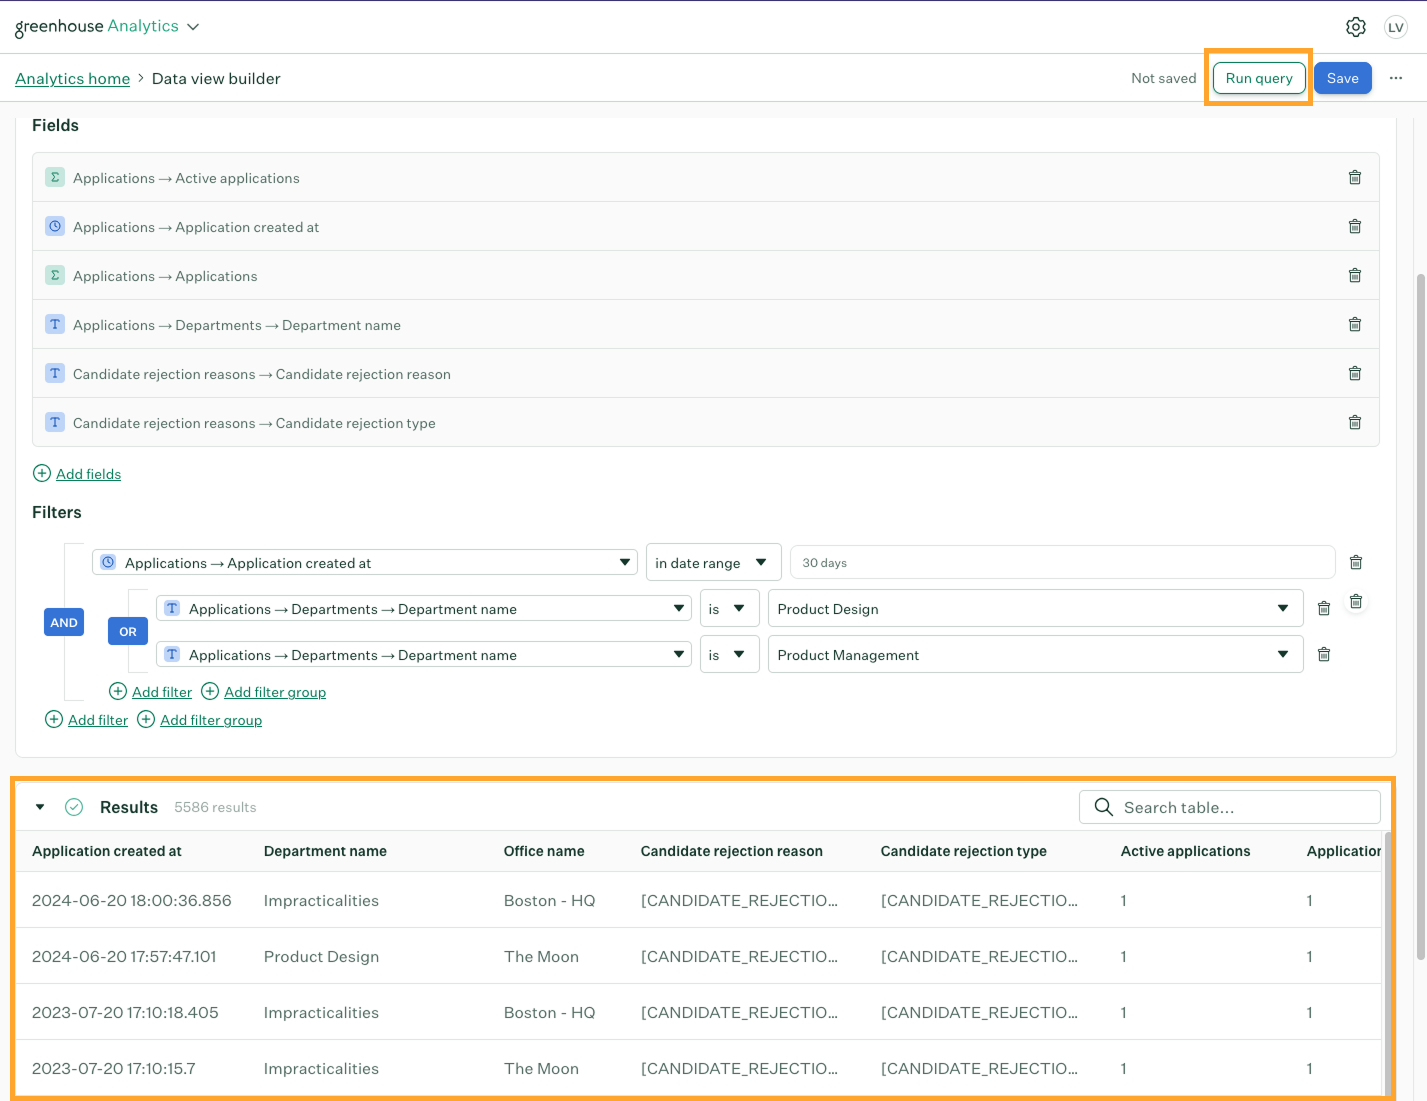Open the 'in date range' operator dropdown
The image size is (1427, 1101).
[x=714, y=562]
